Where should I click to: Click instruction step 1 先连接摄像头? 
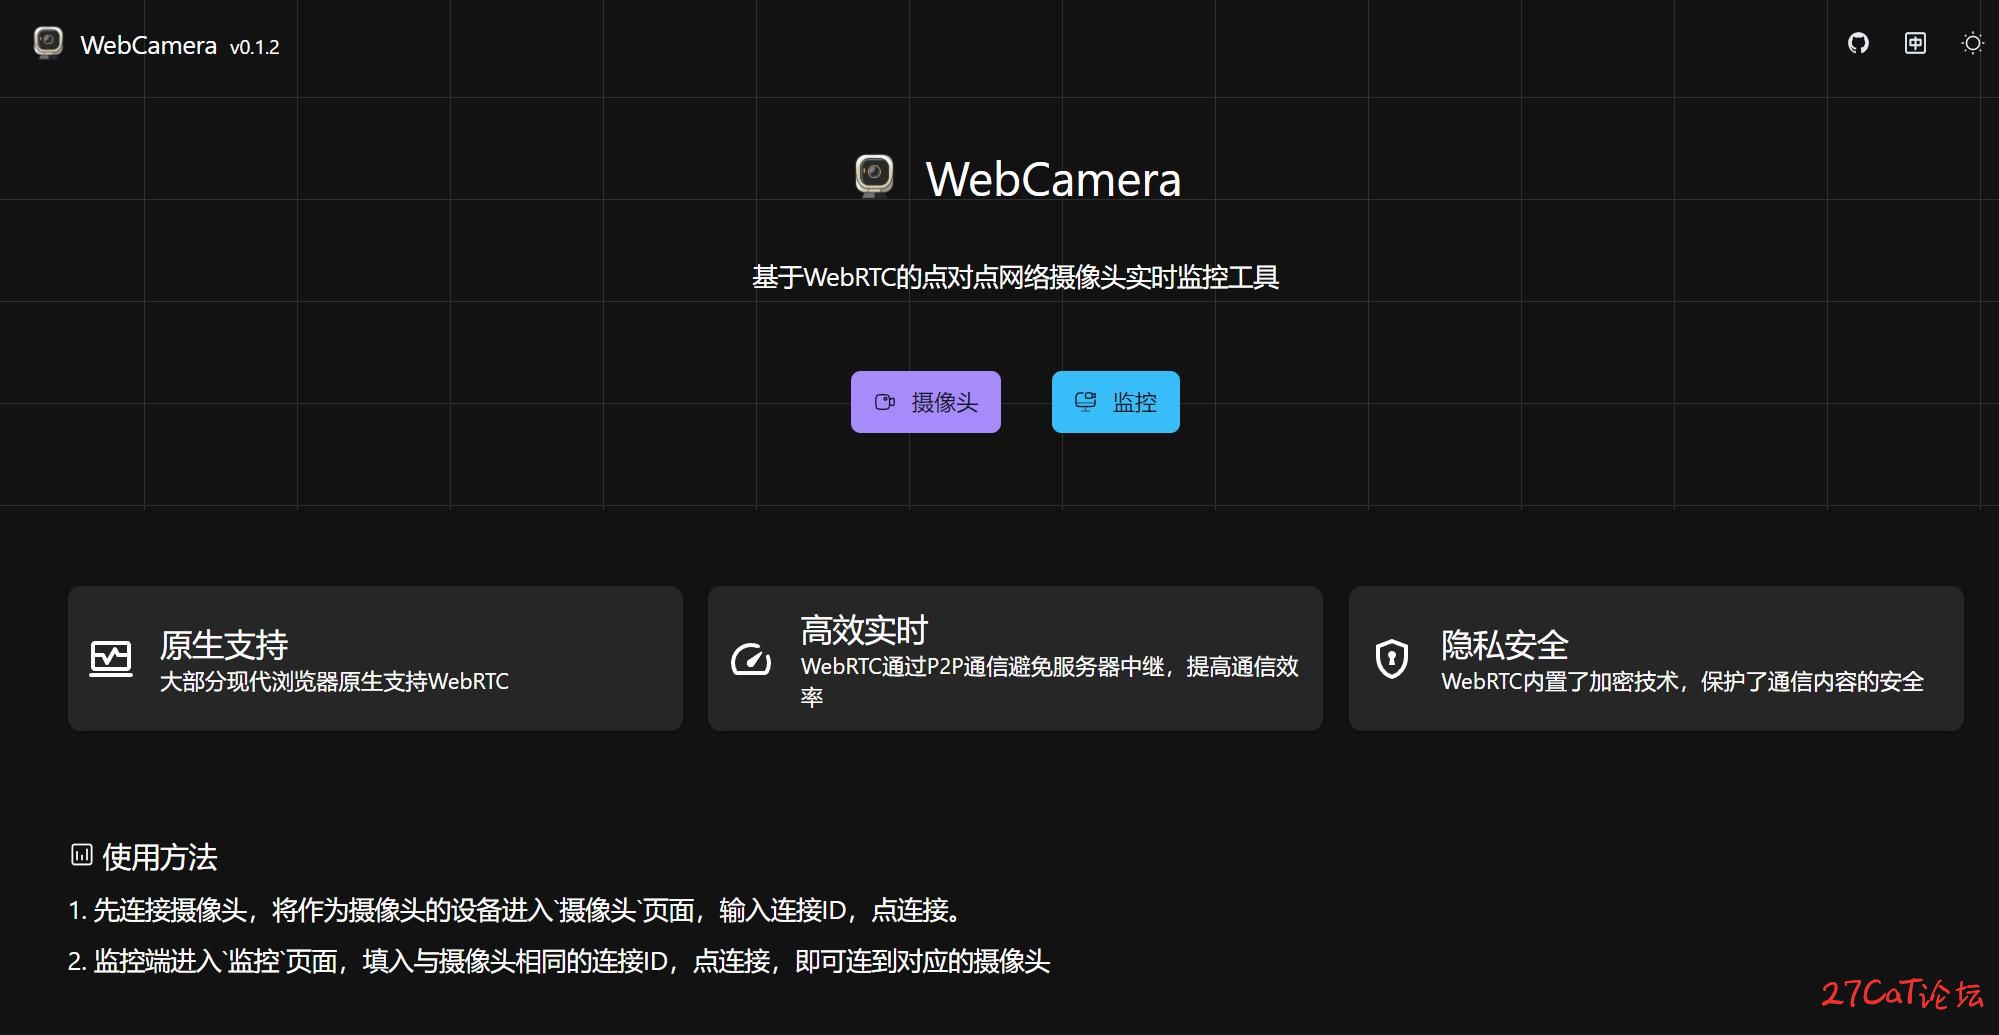coord(517,910)
